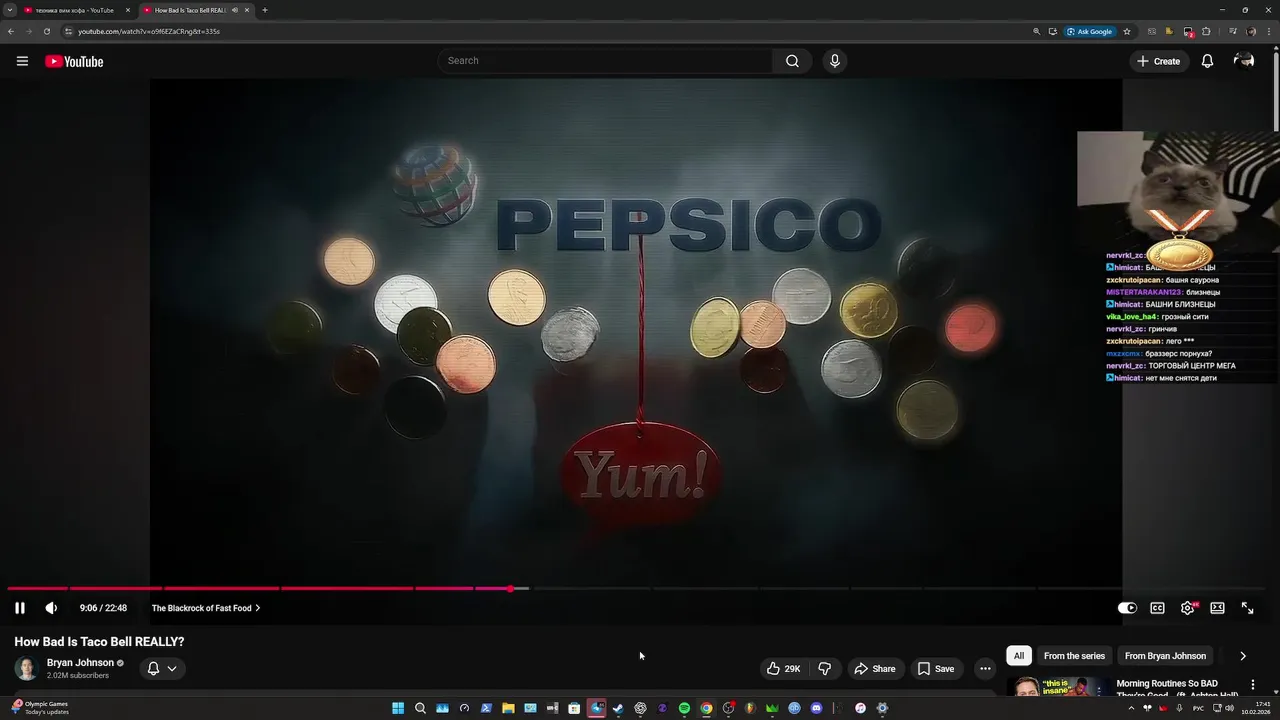The width and height of the screenshot is (1280, 720).
Task: Open Olympic Games widget on taskbar
Action: click(40, 707)
